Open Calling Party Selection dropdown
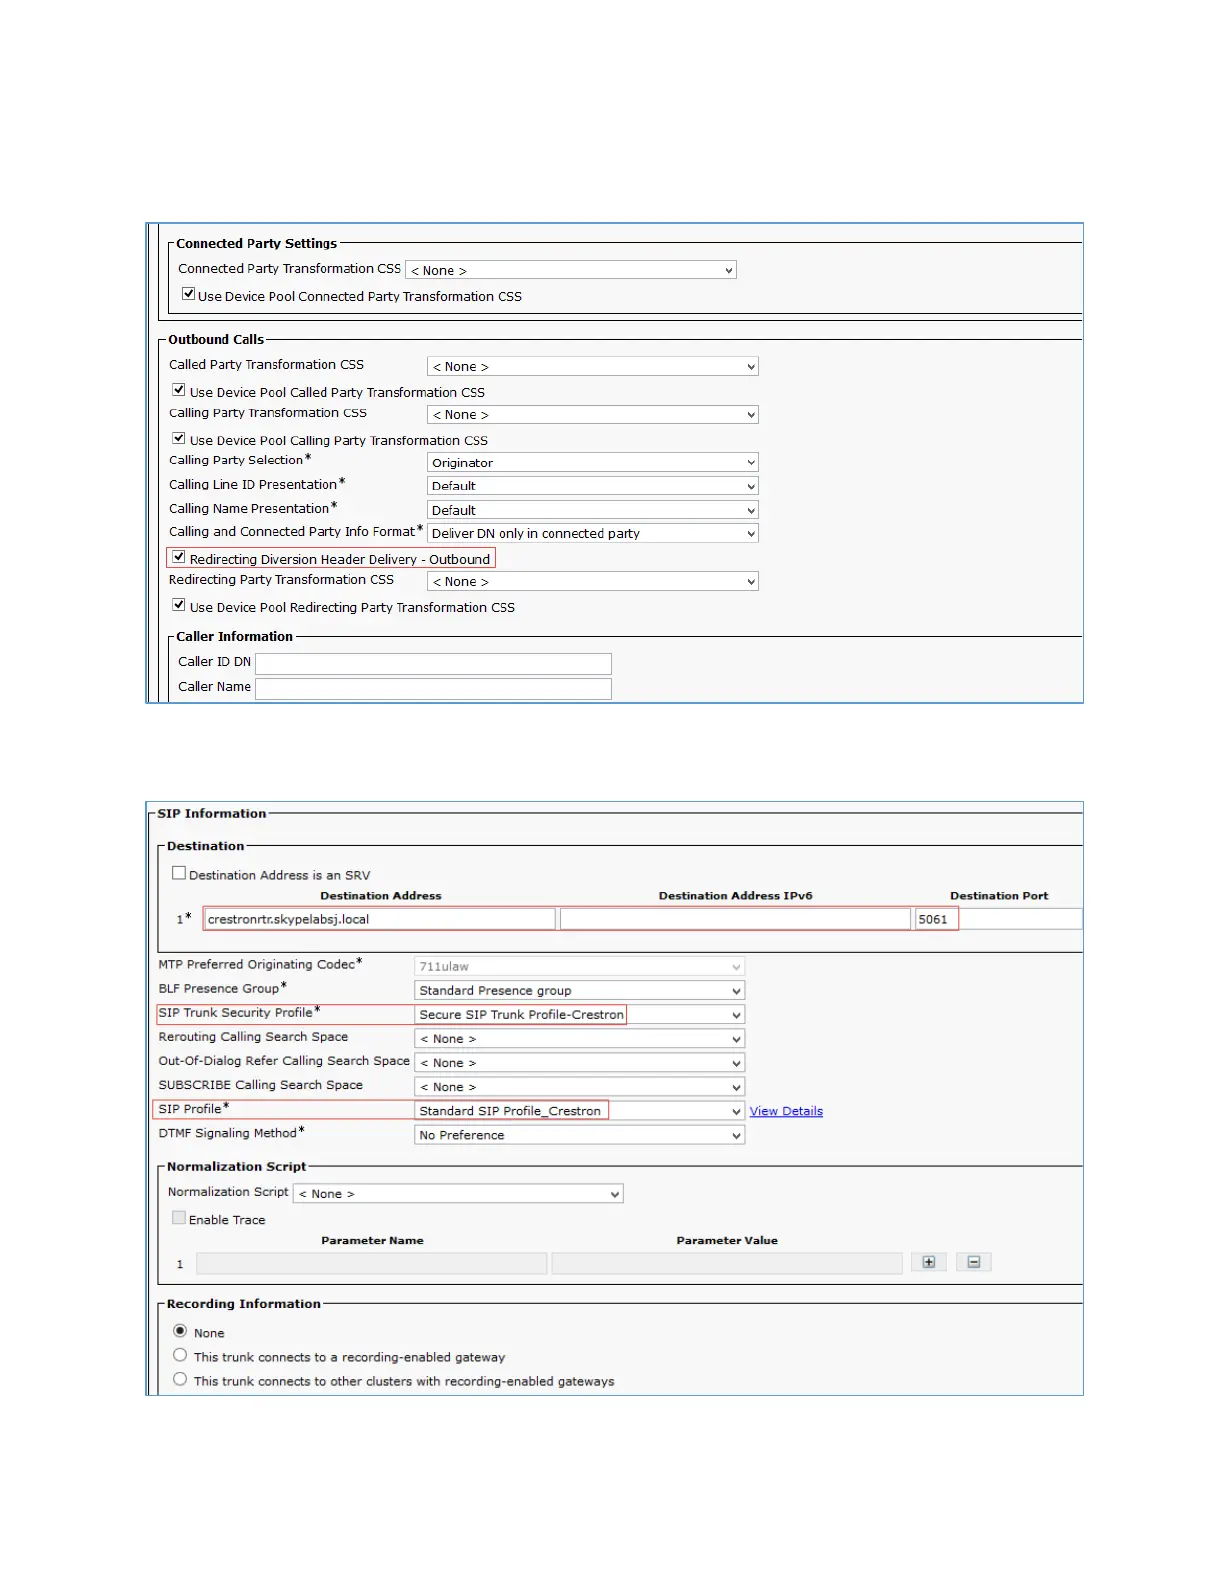1224x1584 pixels. point(593,462)
